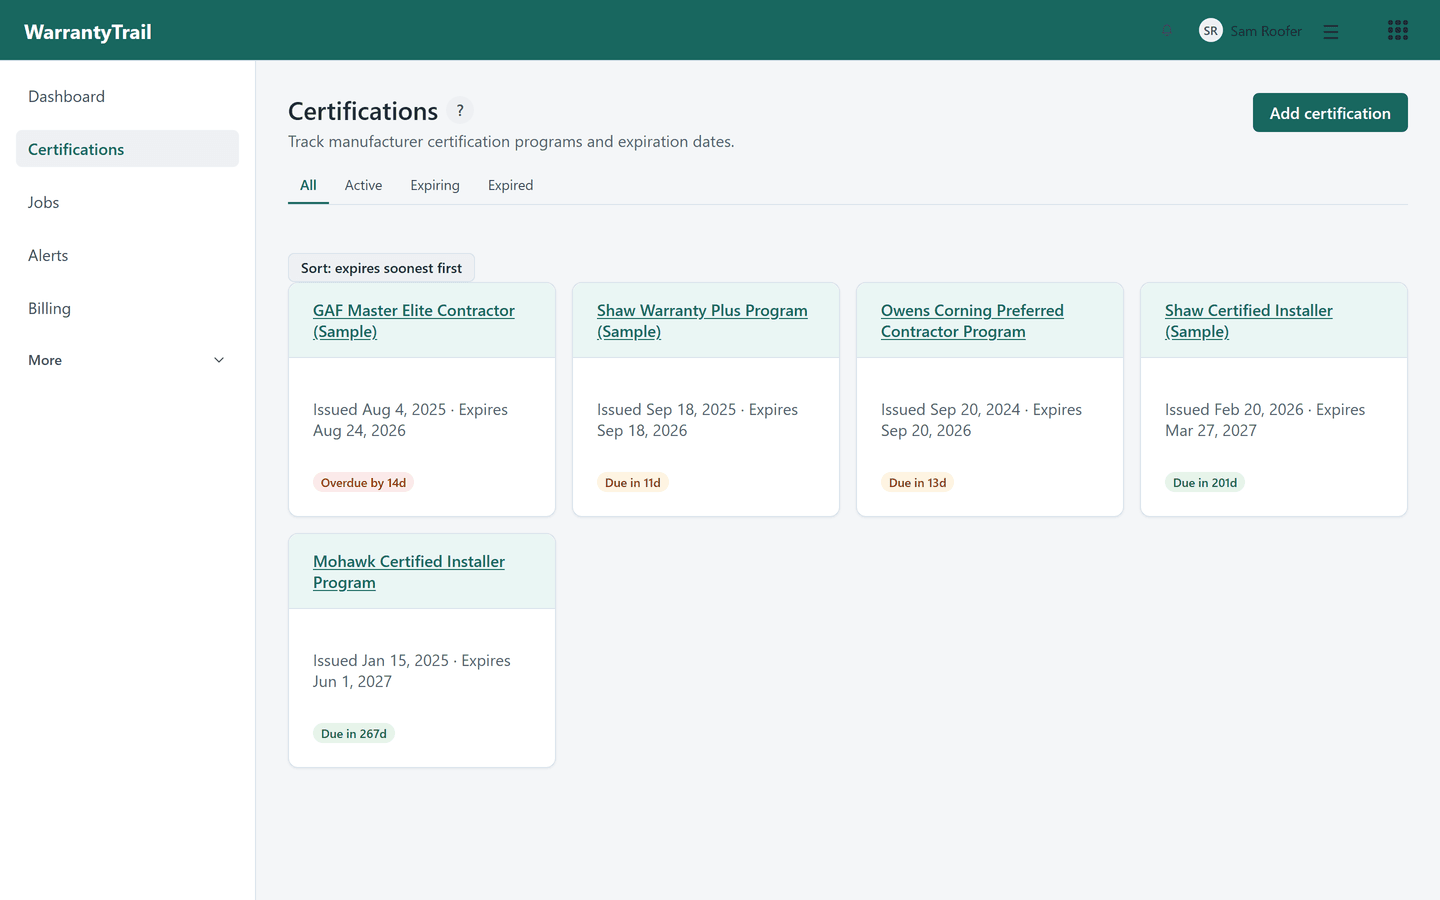Screen dimensions: 1440x900
Task: Select Certifications in the sidebar
Action: pyautogui.click(x=127, y=149)
